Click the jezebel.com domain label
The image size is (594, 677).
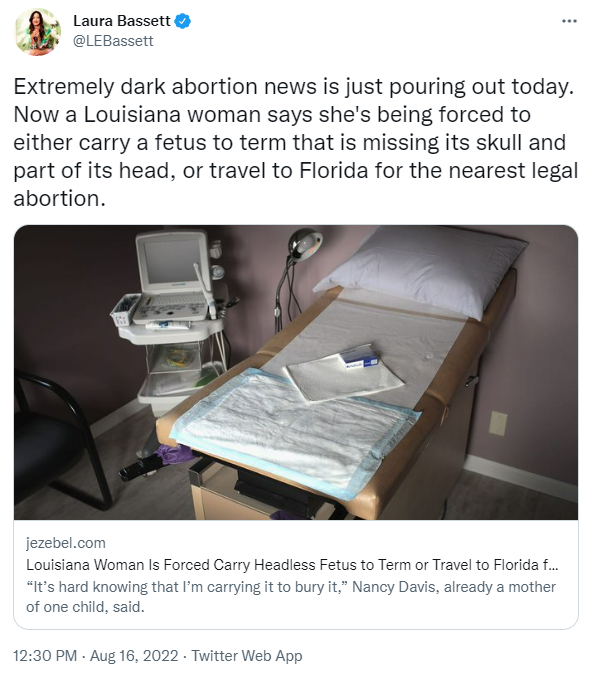(66, 543)
